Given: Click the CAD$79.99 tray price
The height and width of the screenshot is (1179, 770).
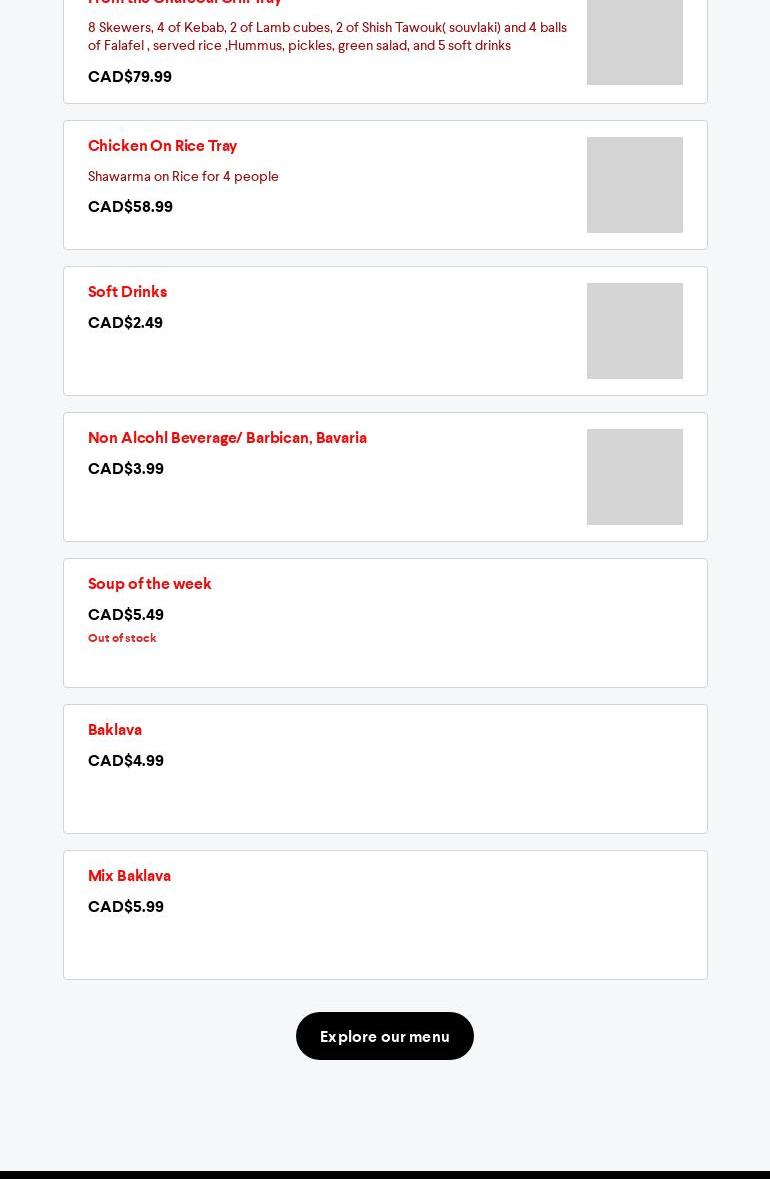Looking at the screenshot, I should pos(130,77).
